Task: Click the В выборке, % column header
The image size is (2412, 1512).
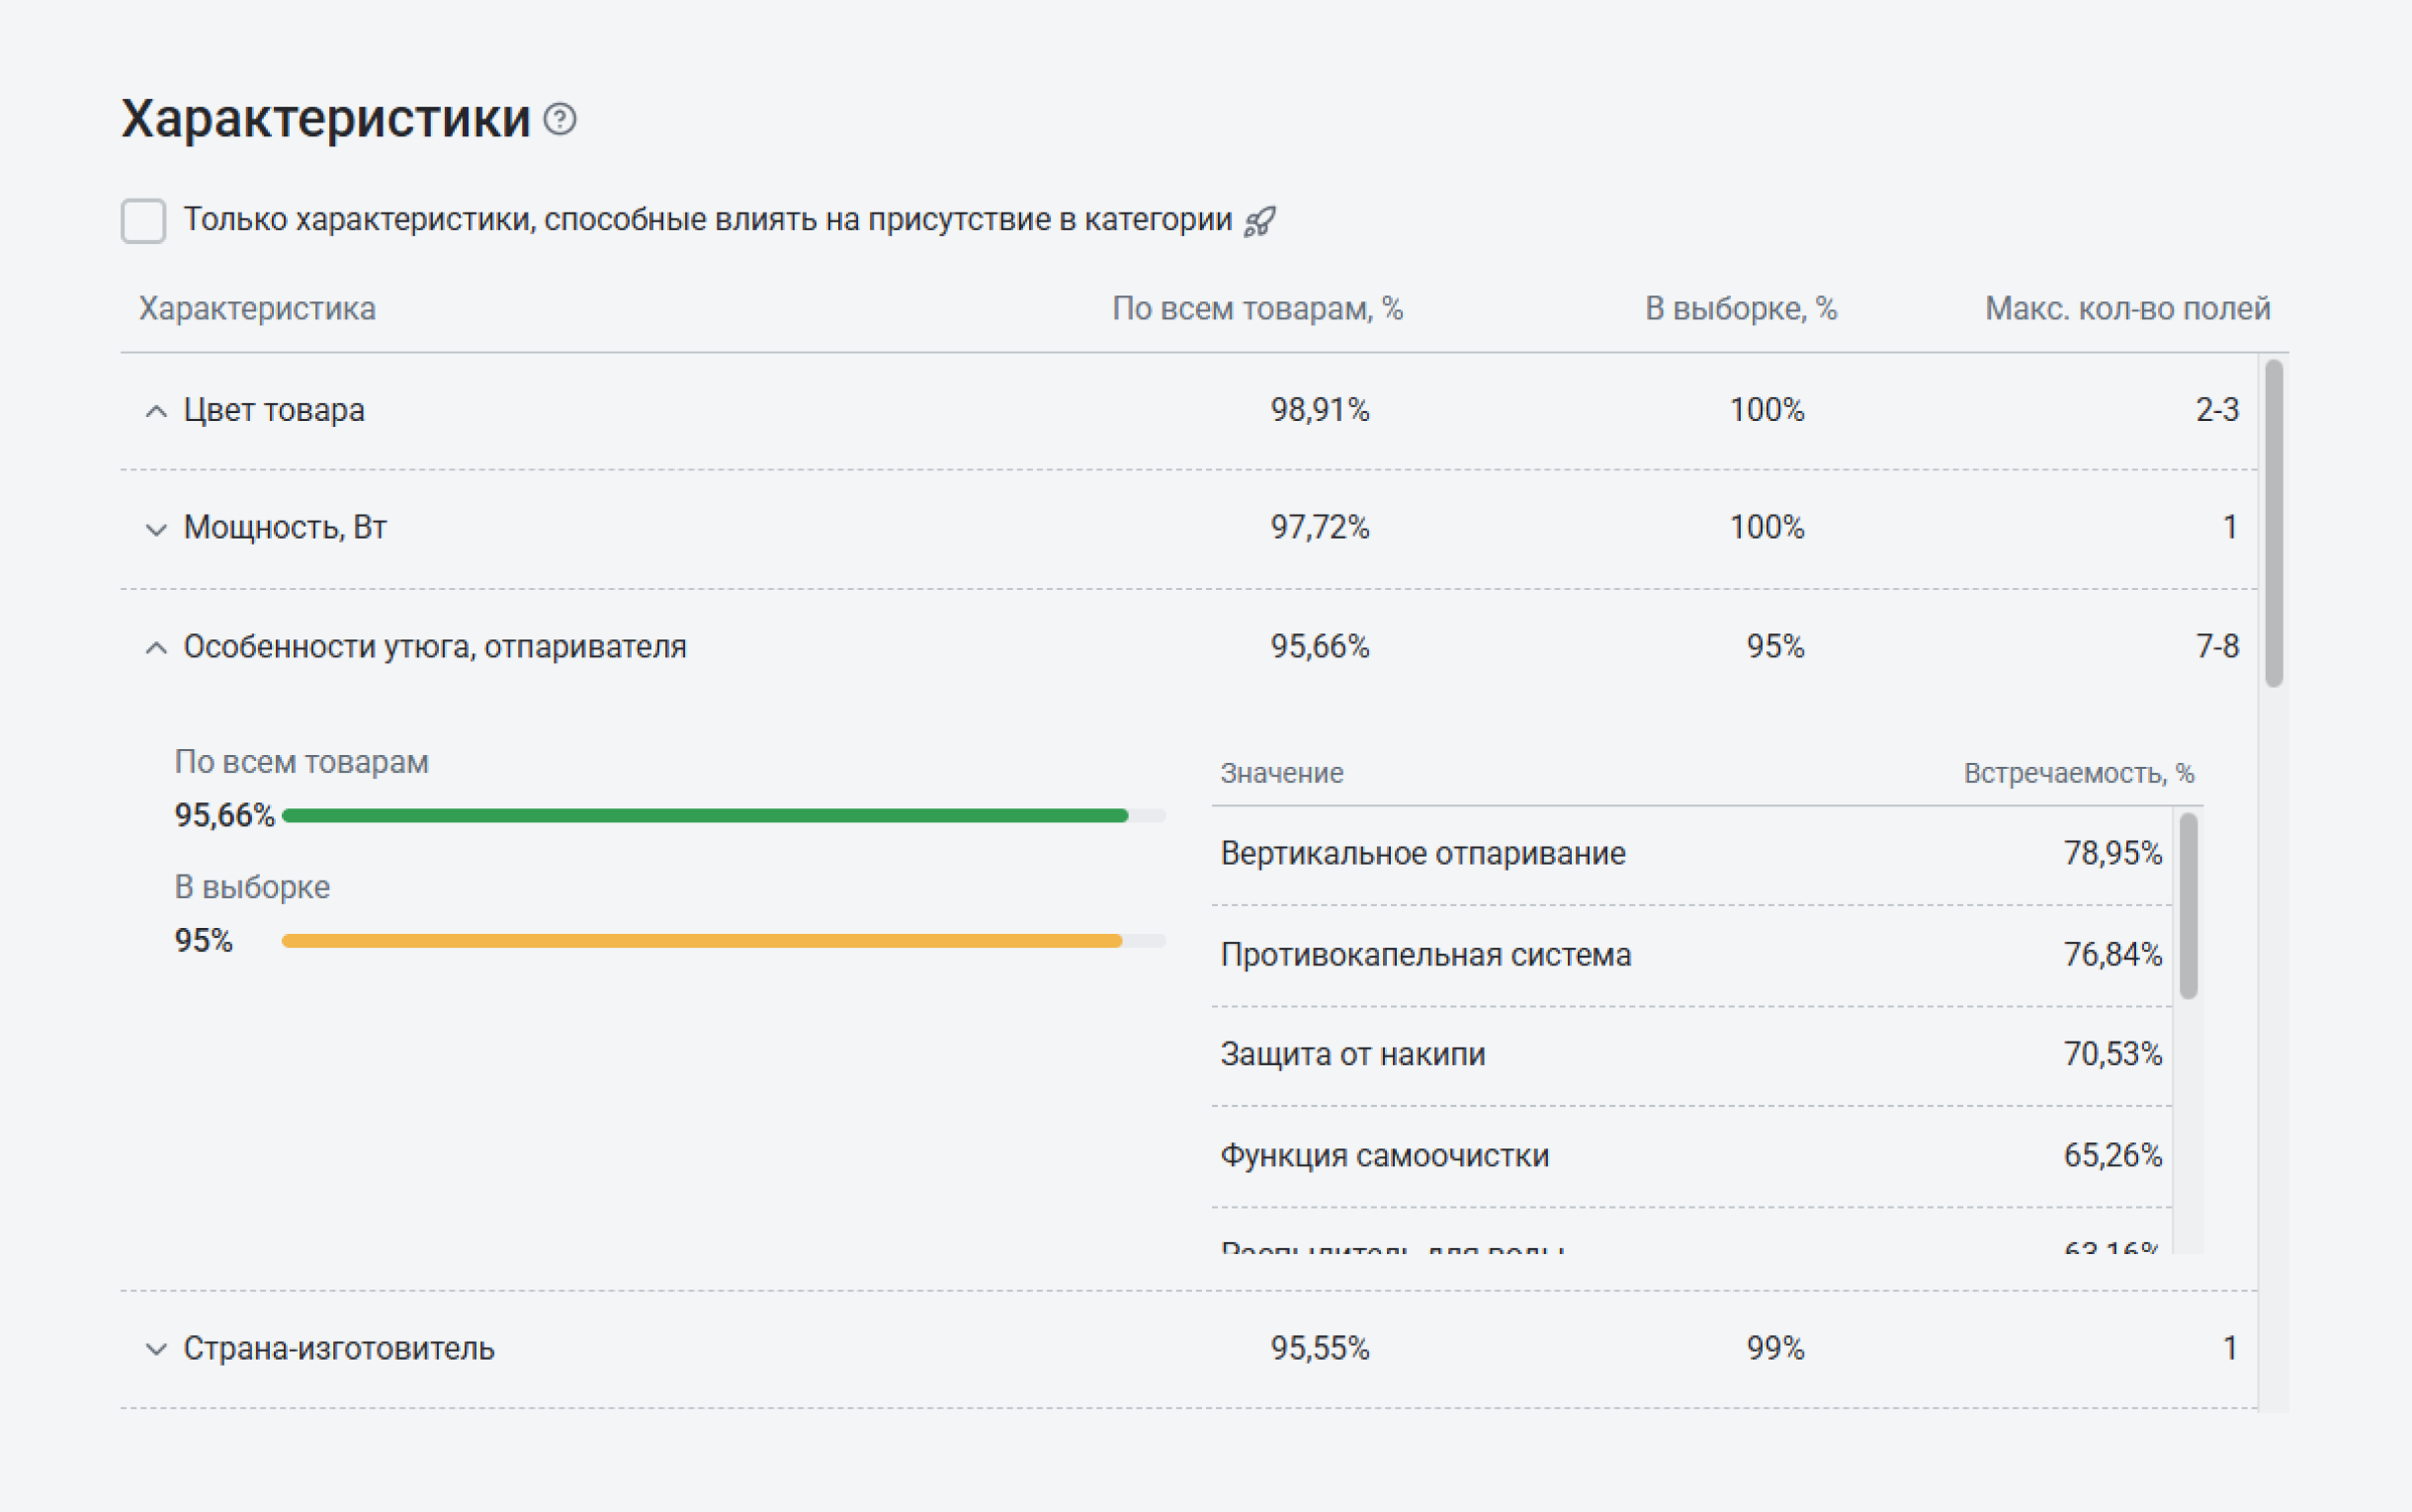Action: 1741,309
